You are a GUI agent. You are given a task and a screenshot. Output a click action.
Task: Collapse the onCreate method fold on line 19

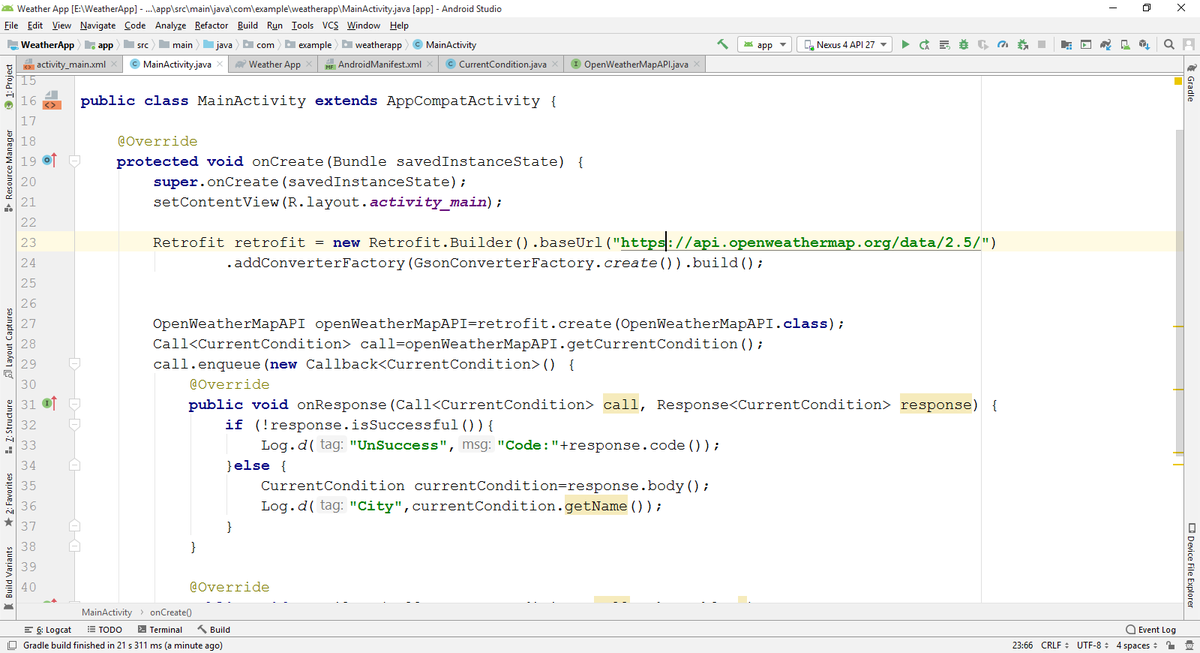point(76,161)
